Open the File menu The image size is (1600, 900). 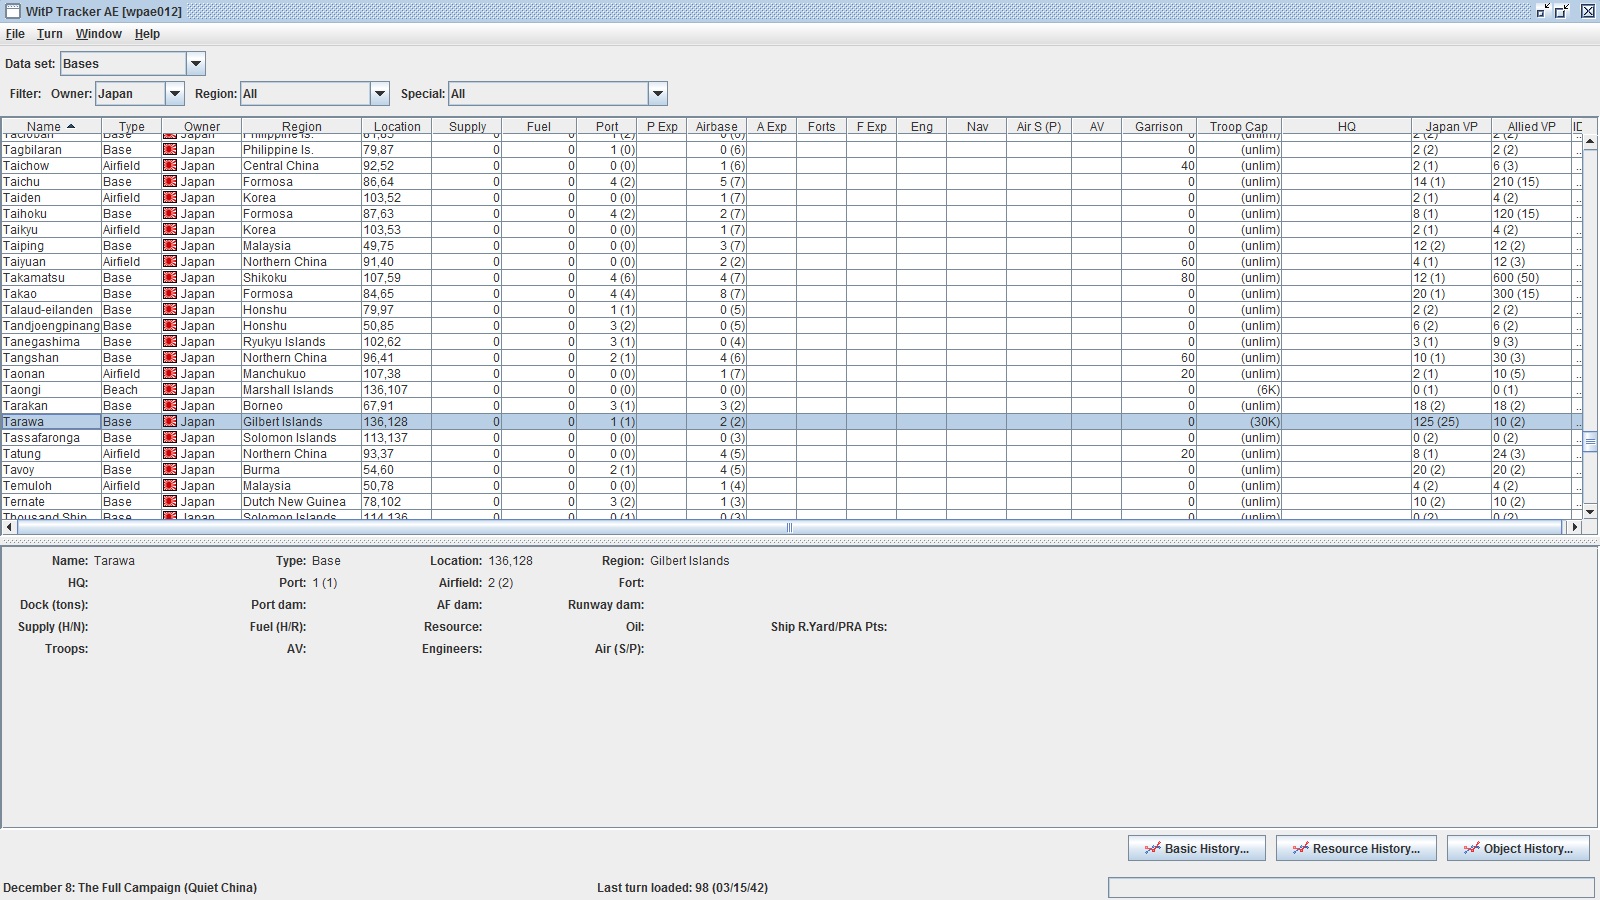(15, 34)
